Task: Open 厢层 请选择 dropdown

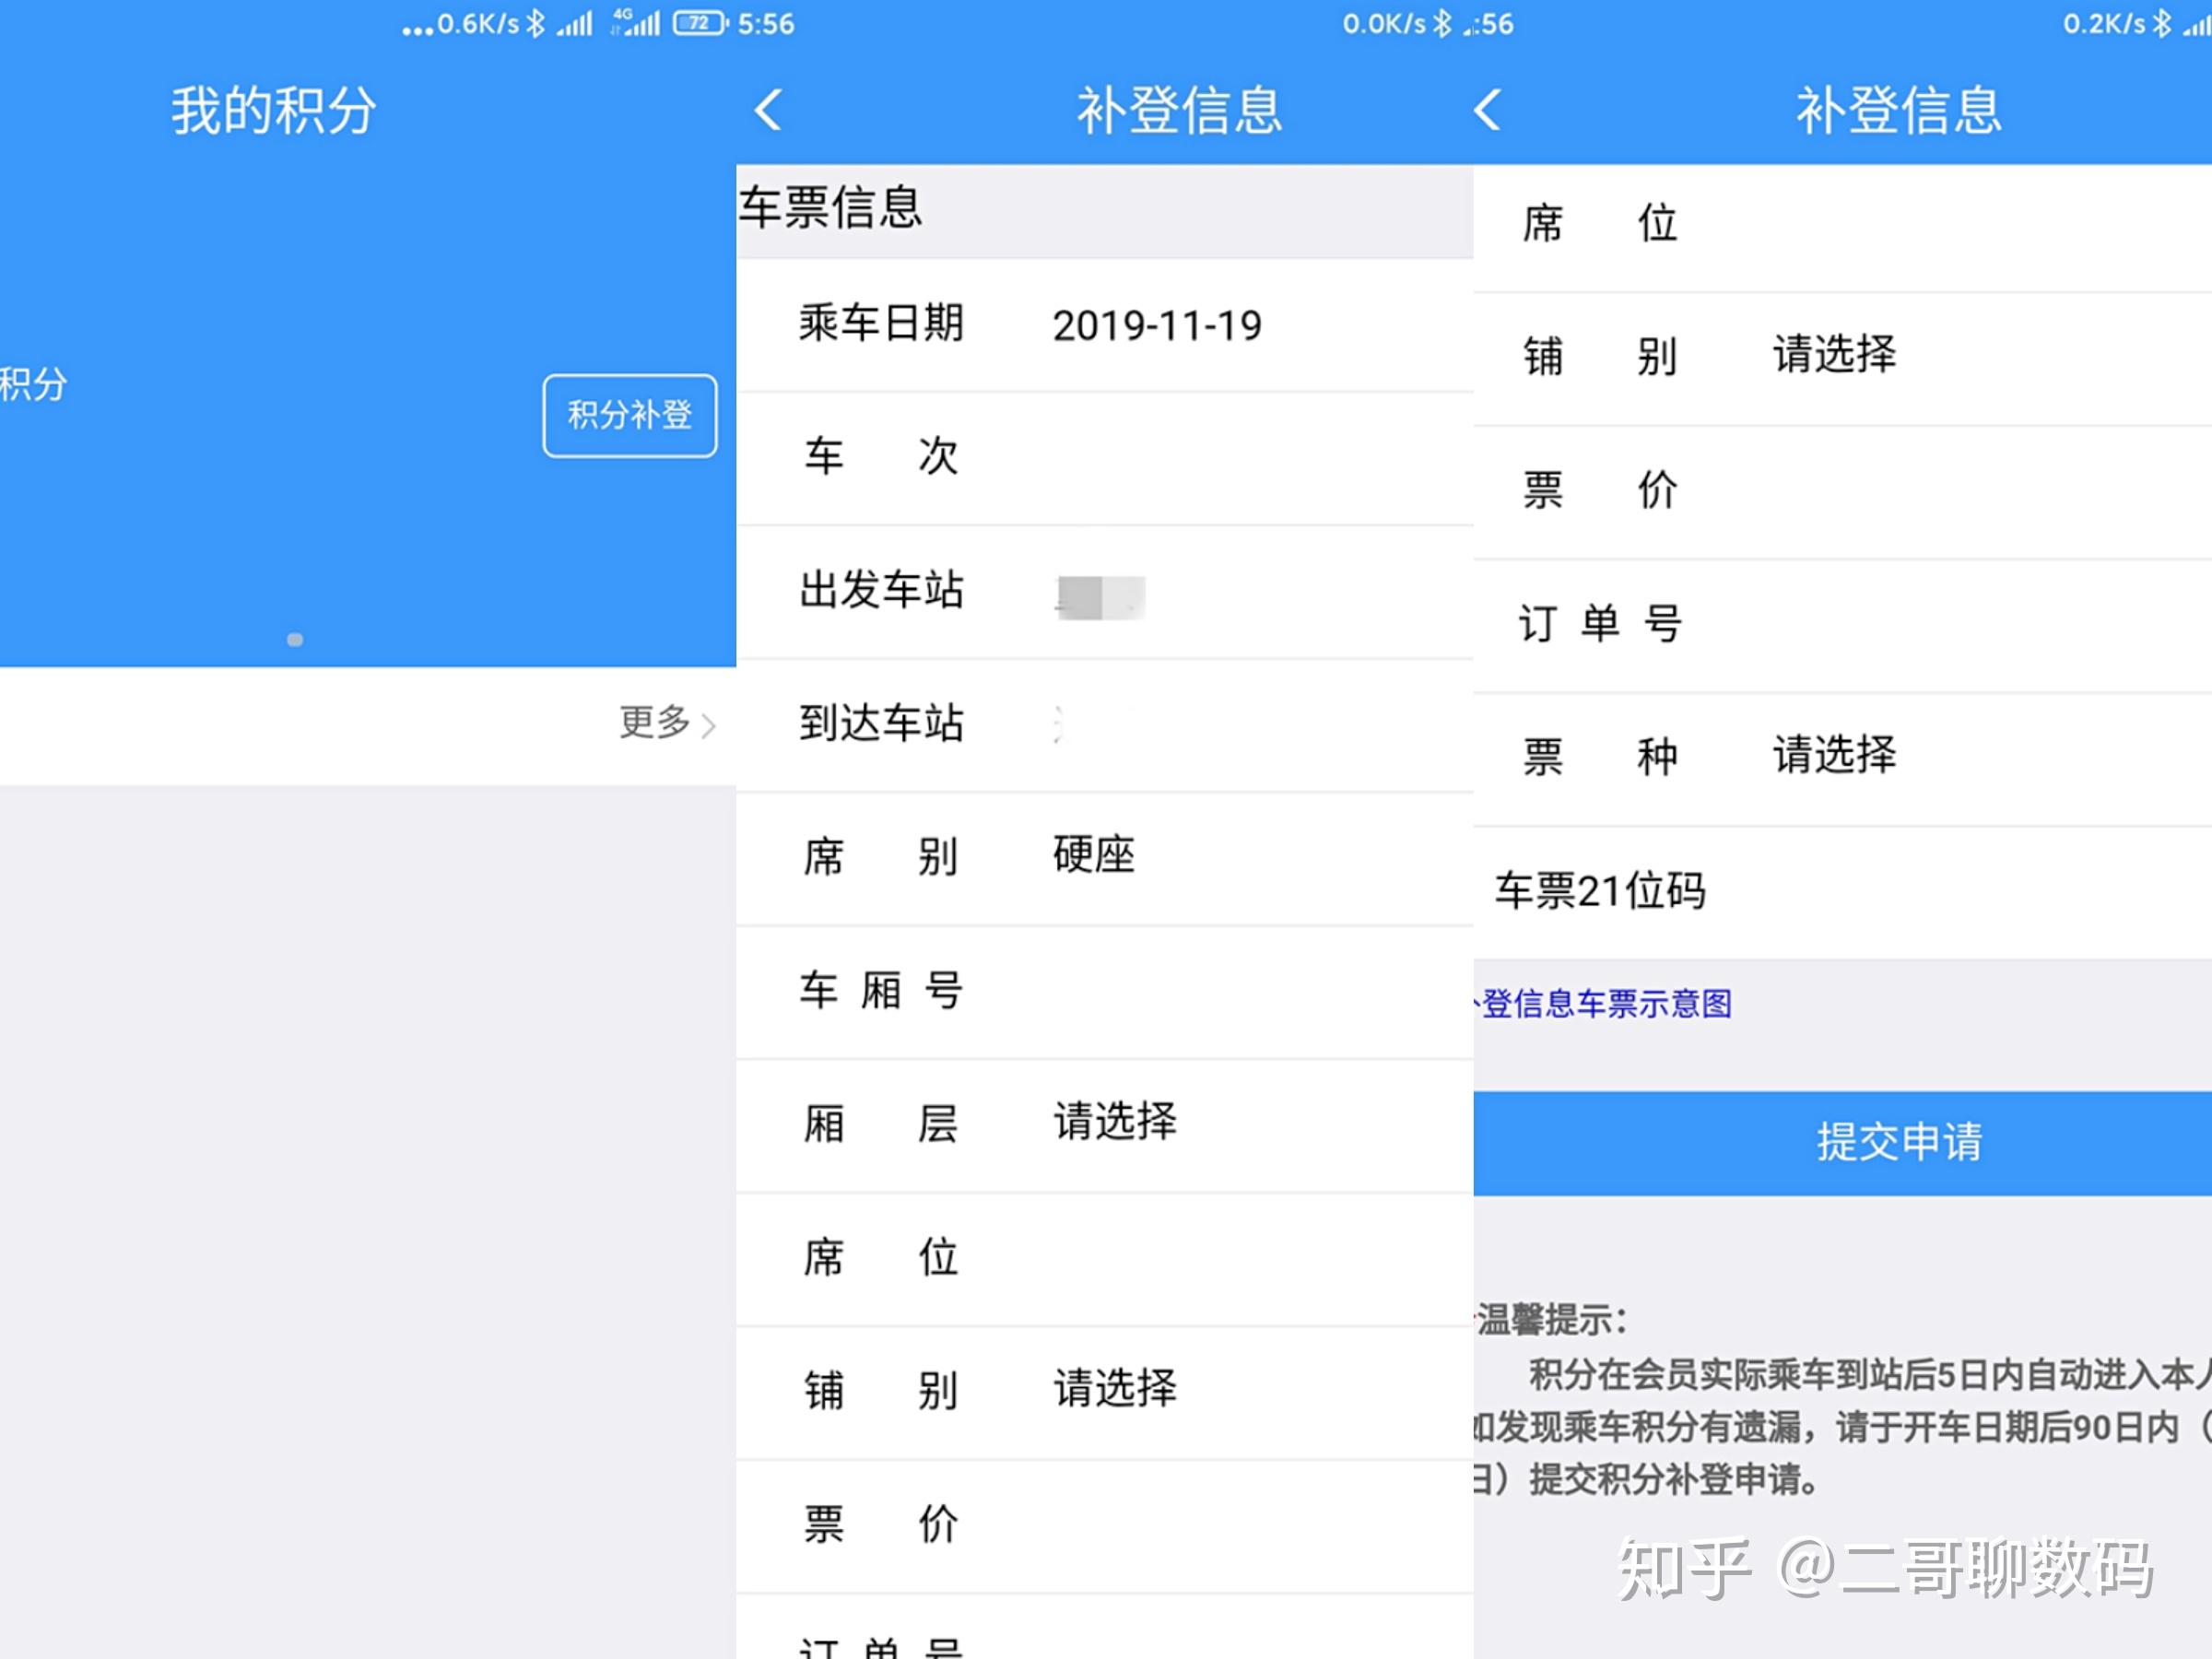Action: [x=1105, y=1125]
